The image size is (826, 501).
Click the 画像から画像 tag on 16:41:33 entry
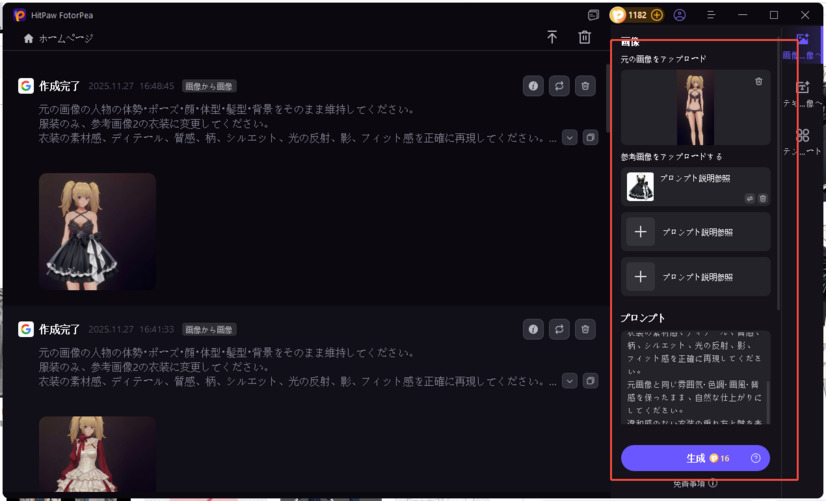209,330
